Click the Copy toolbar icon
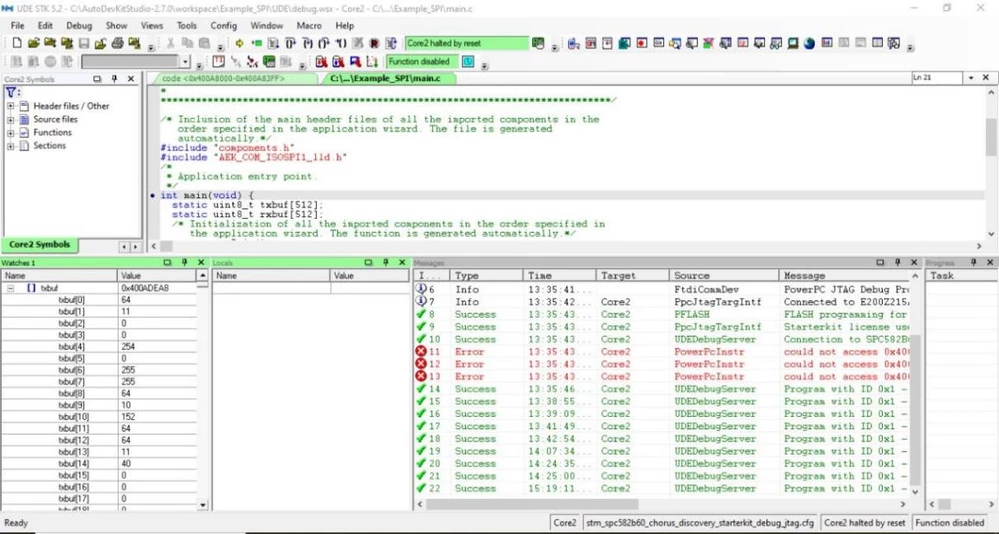Screen dimensions: 999x534 [187, 43]
